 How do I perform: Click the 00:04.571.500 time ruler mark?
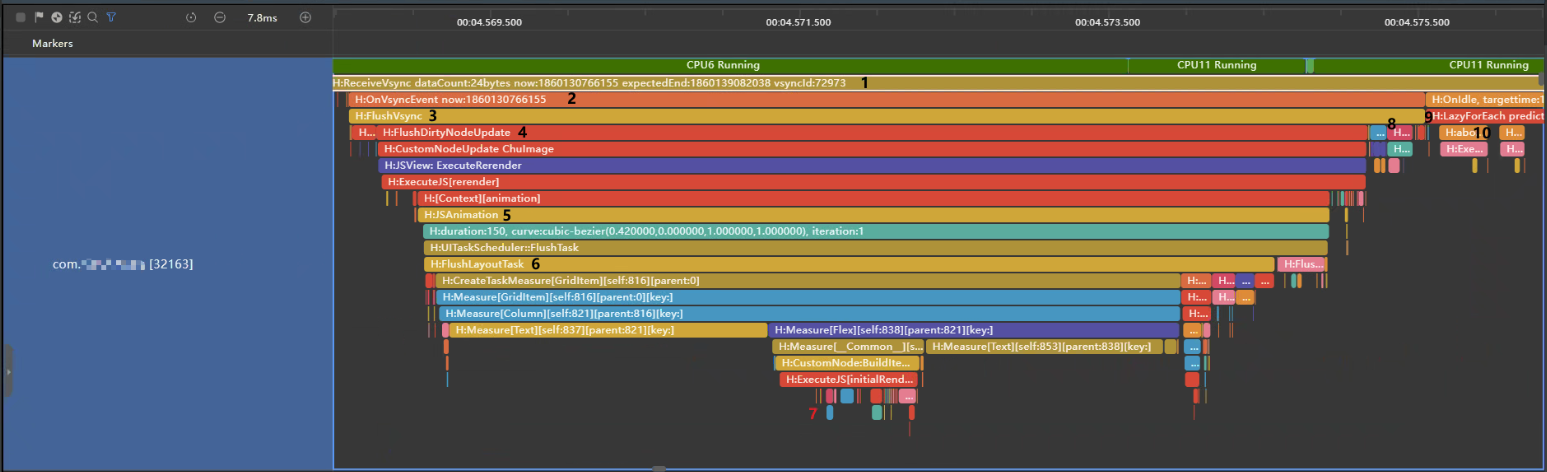pos(797,22)
